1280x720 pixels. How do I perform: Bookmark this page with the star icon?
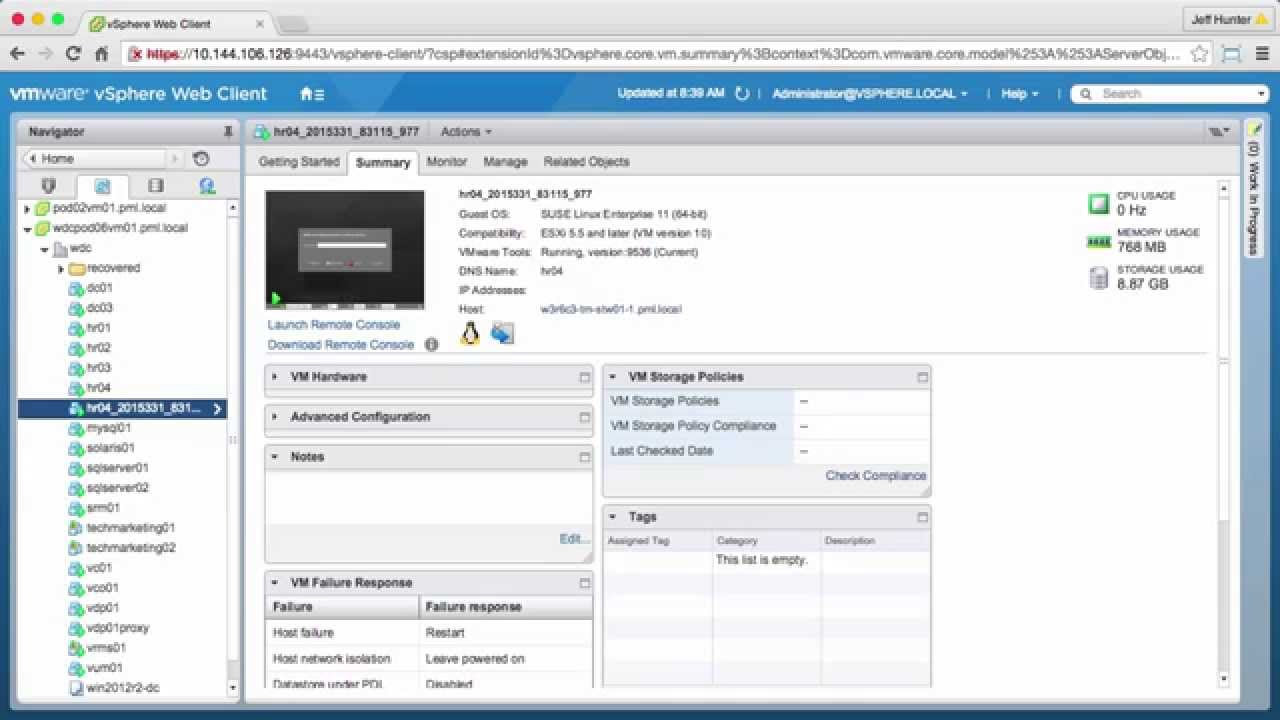pos(1200,54)
